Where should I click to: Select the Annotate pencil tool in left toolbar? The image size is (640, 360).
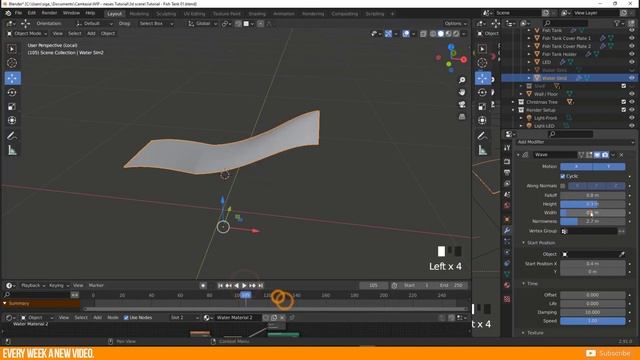tap(12, 136)
